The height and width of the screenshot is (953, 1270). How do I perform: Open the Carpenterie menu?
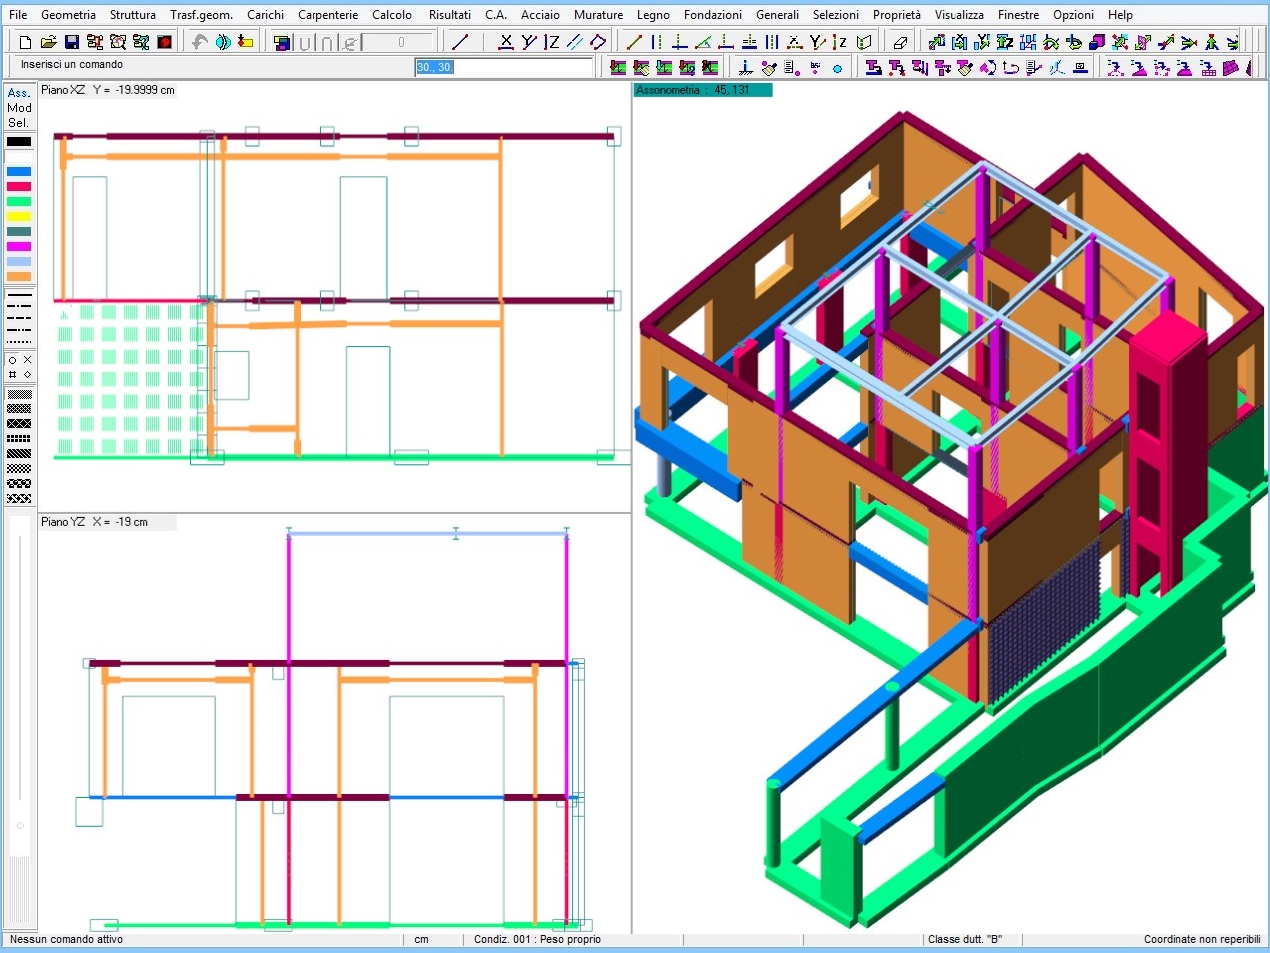click(328, 15)
